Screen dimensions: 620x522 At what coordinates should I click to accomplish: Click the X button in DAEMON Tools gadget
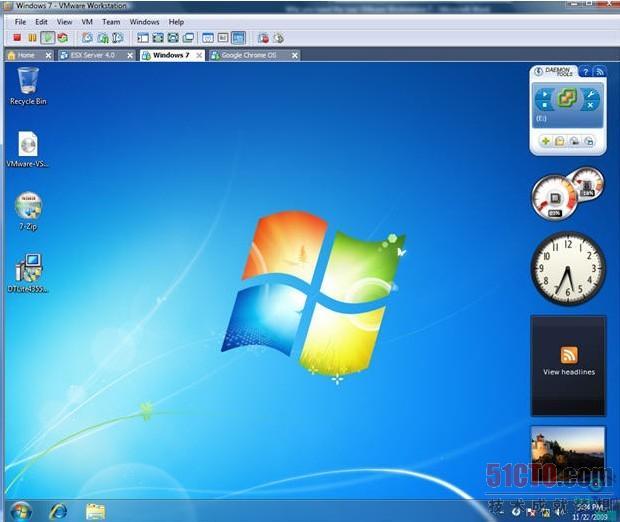tap(590, 105)
